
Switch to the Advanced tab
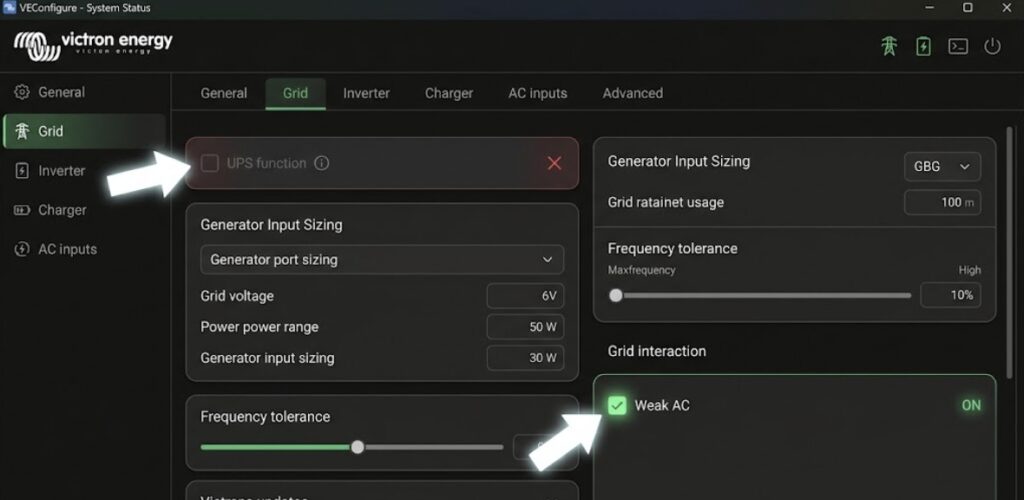633,93
